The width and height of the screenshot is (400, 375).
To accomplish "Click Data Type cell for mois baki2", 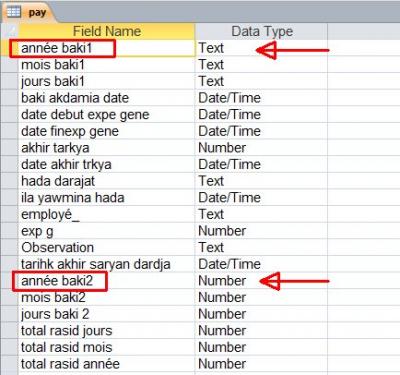I will click(261, 298).
